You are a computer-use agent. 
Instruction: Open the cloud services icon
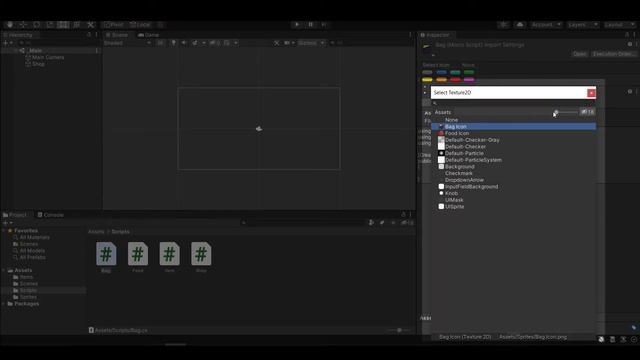[520, 24]
